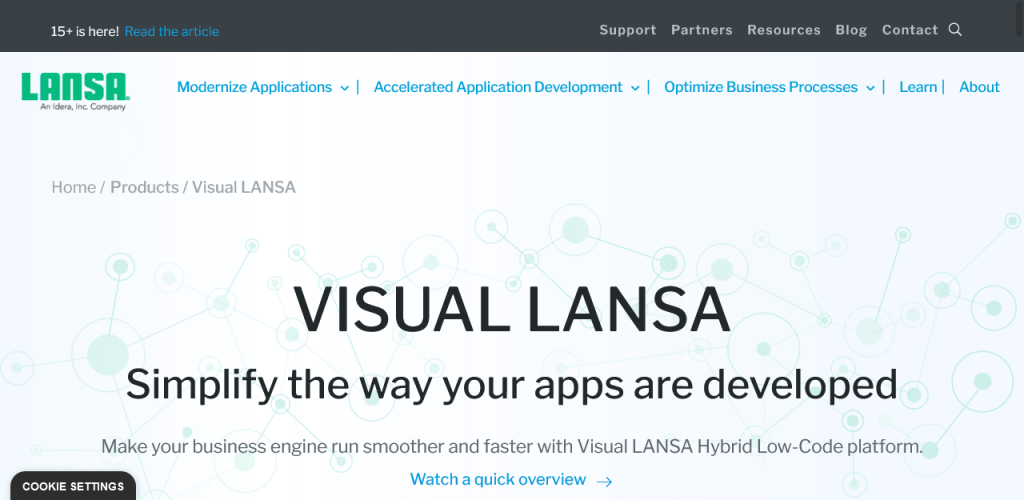Click the Visual LANSA breadcrumb text

(x=244, y=187)
